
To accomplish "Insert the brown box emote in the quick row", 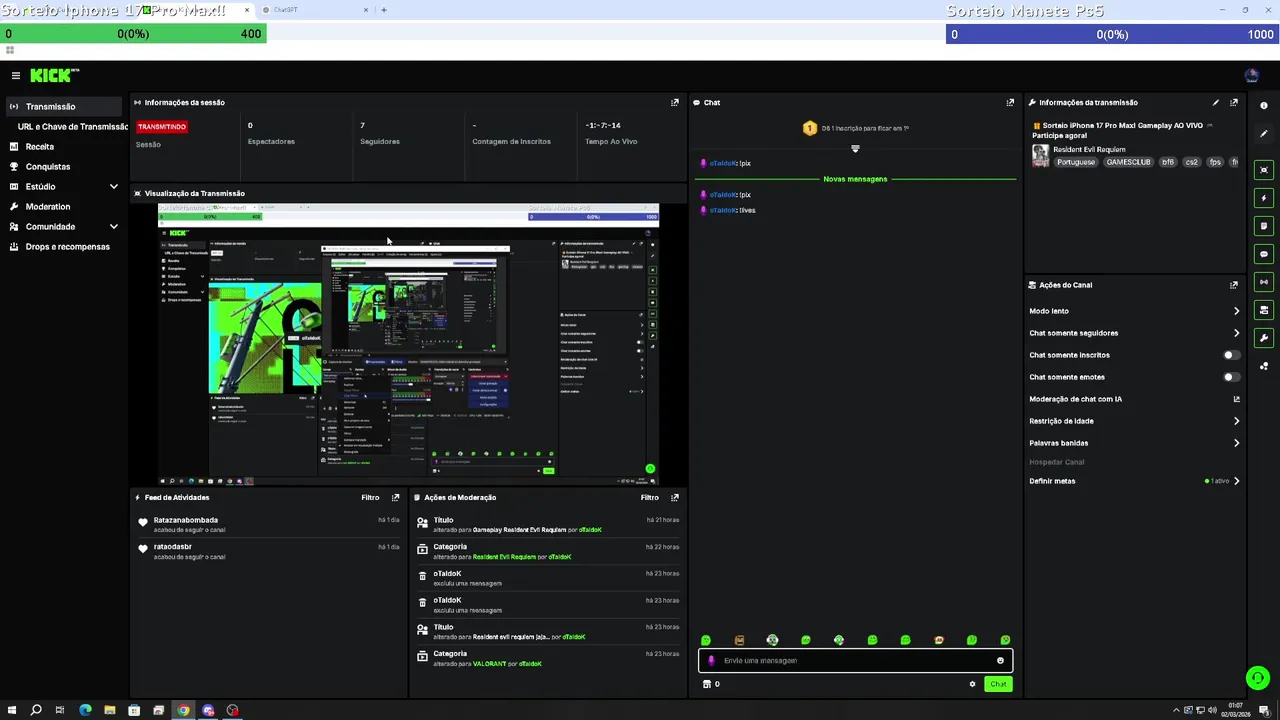I will point(739,640).
